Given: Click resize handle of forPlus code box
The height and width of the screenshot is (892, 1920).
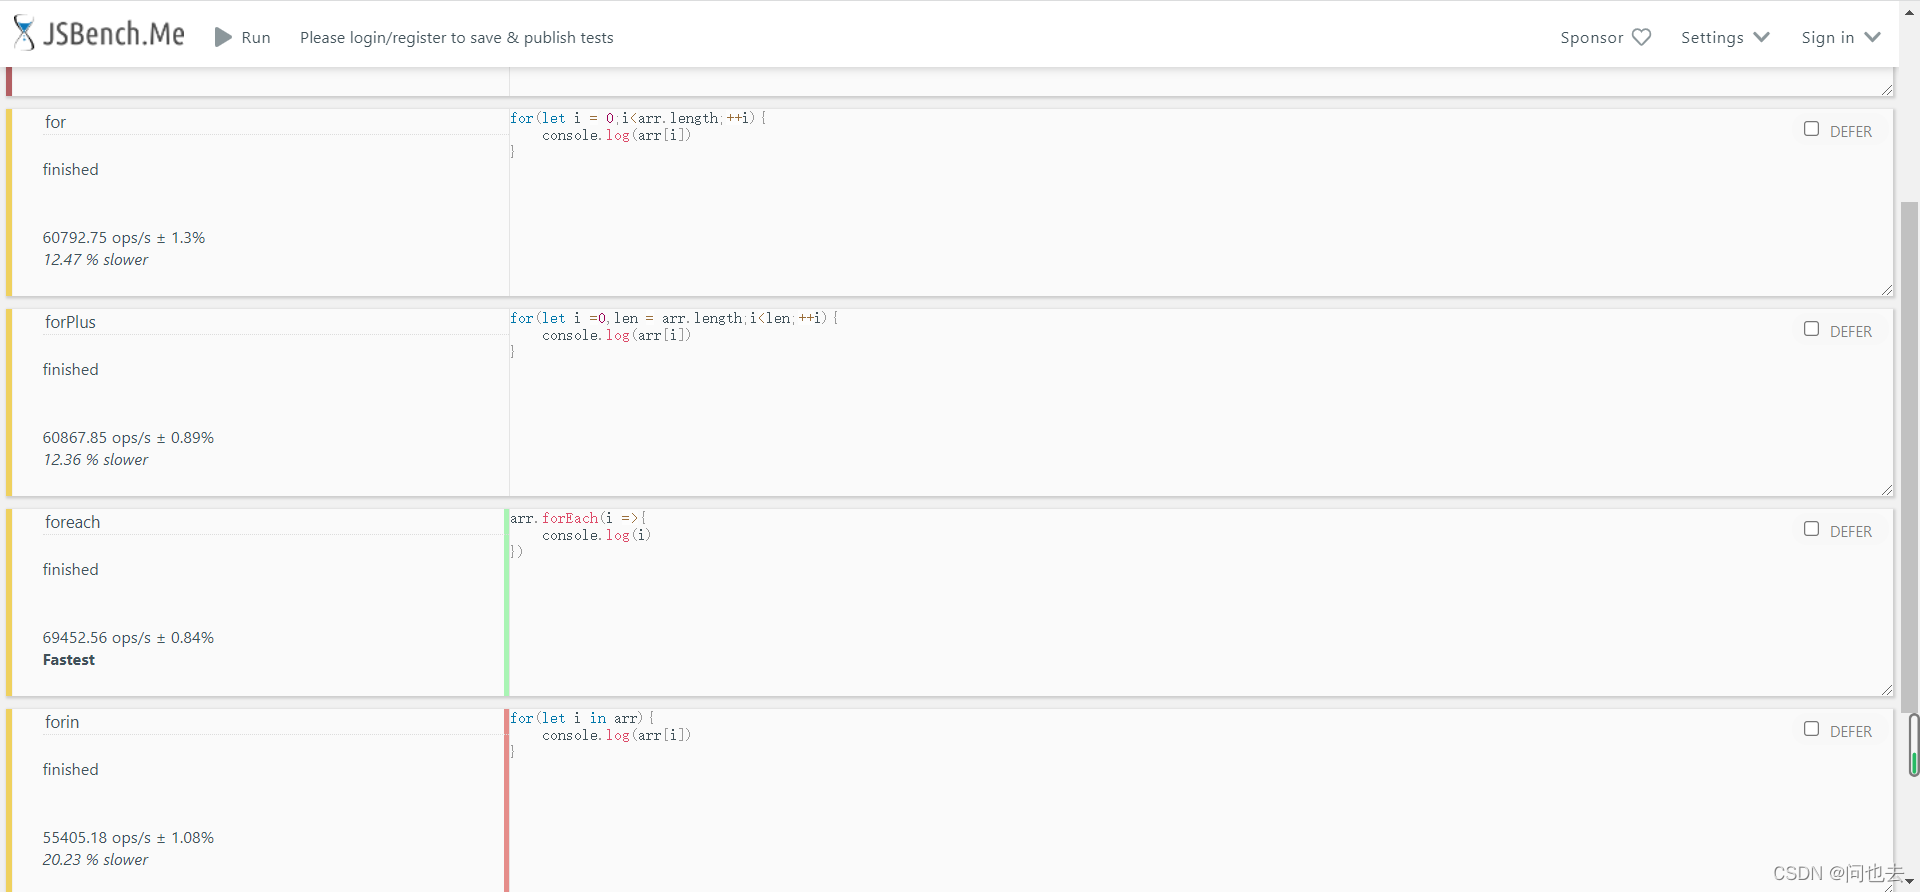Looking at the screenshot, I should click(1886, 490).
